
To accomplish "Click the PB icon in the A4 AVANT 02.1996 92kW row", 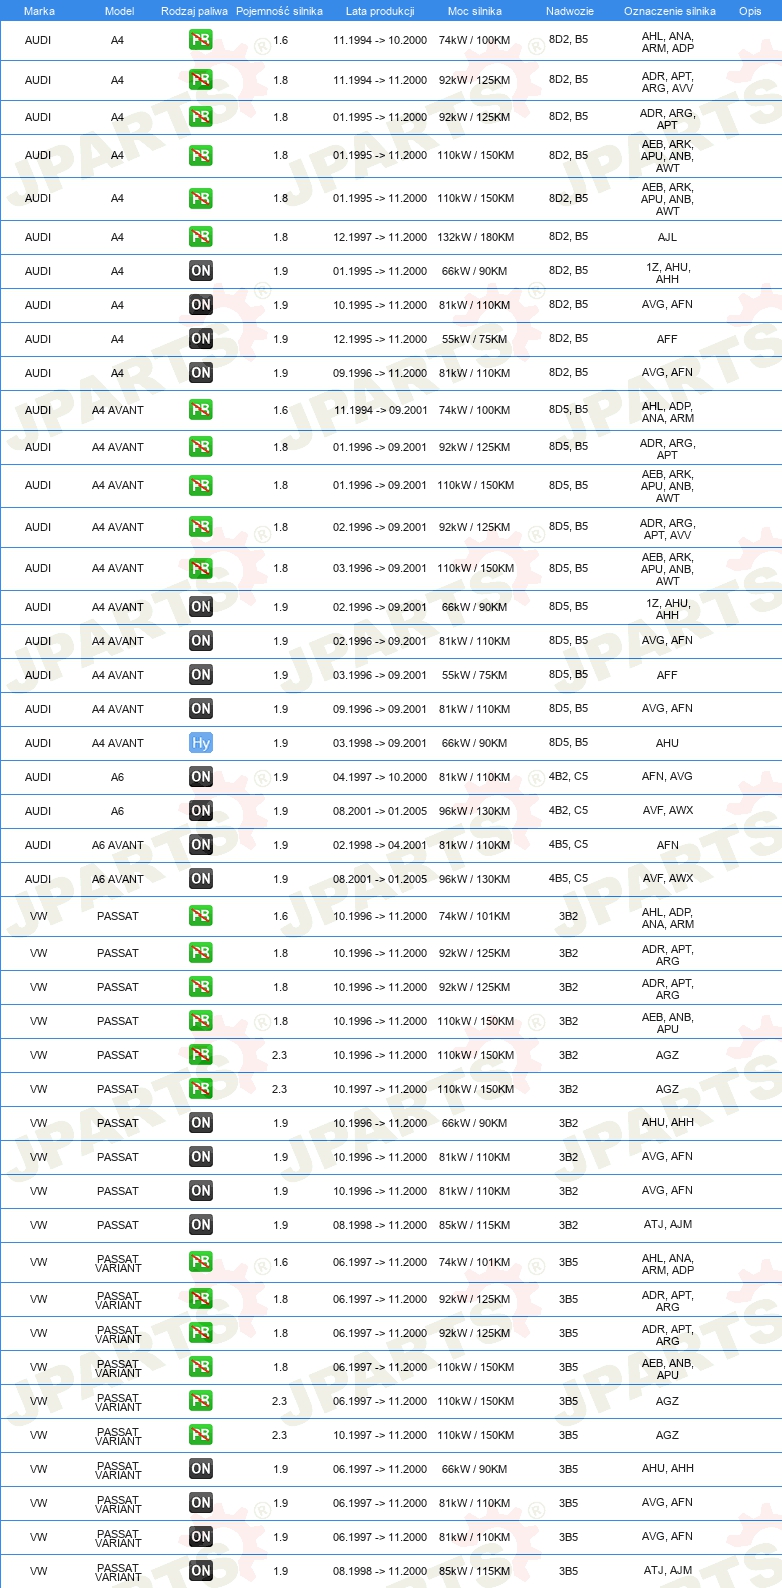I will 201,527.
